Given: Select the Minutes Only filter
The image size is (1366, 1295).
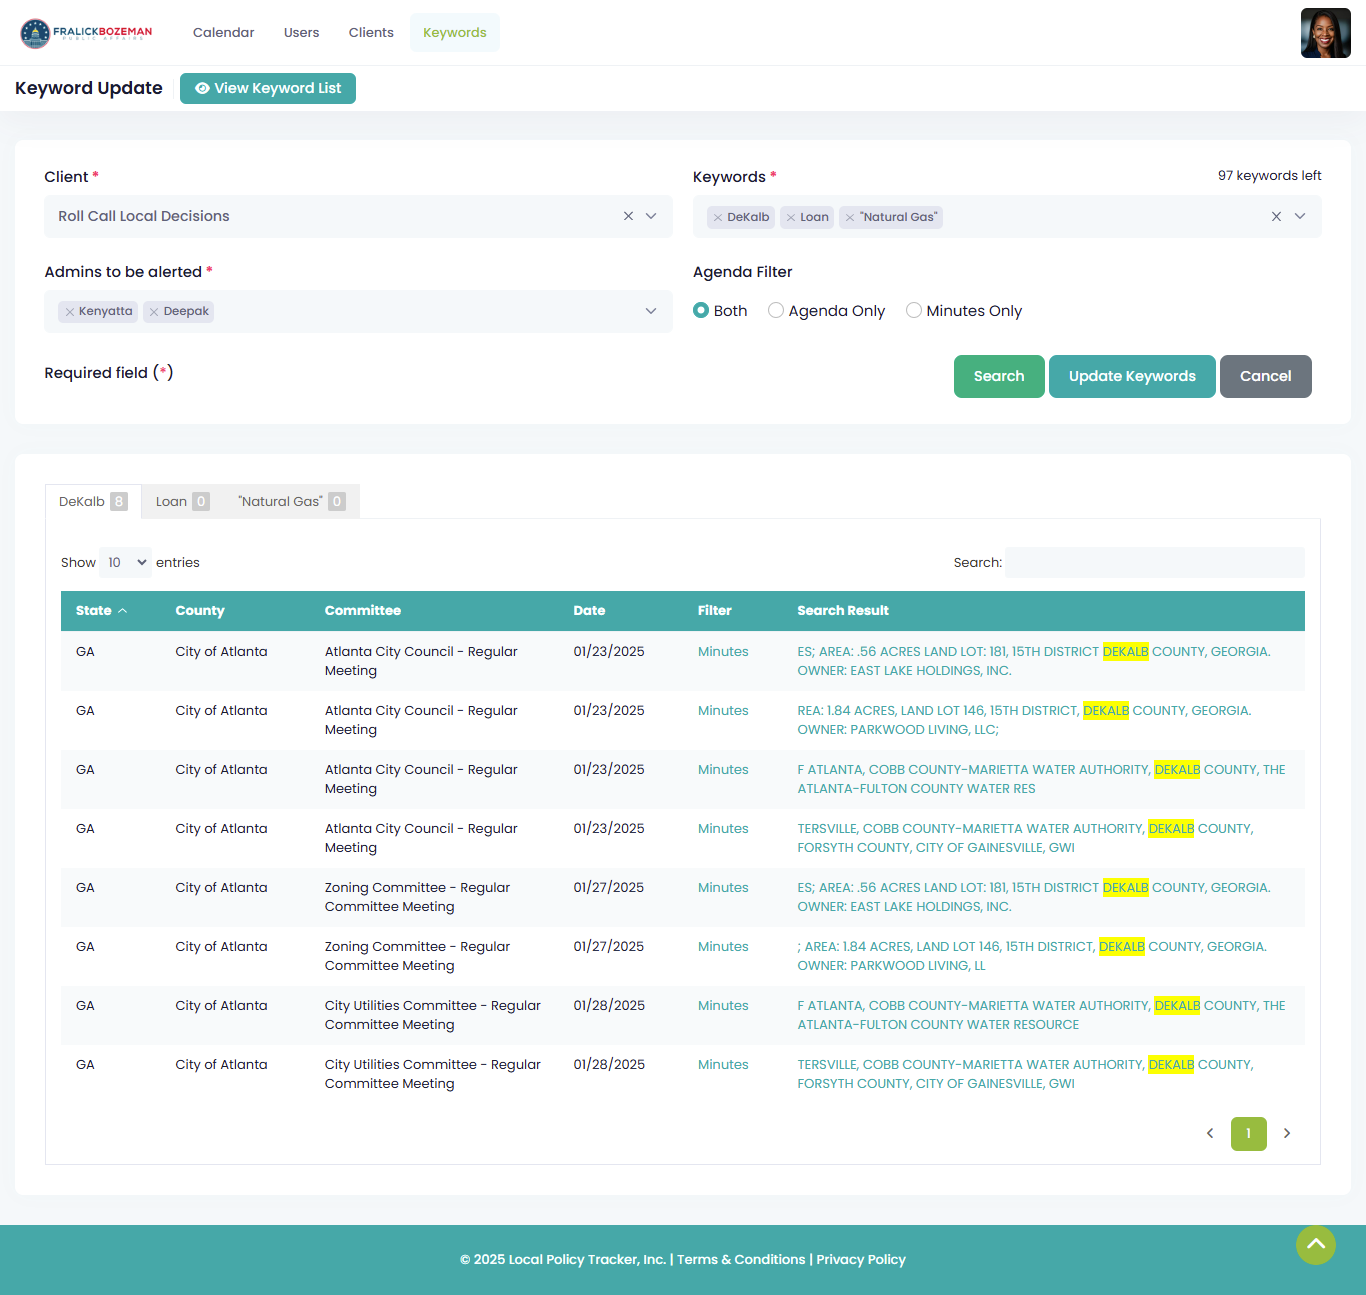Looking at the screenshot, I should tap(913, 310).
